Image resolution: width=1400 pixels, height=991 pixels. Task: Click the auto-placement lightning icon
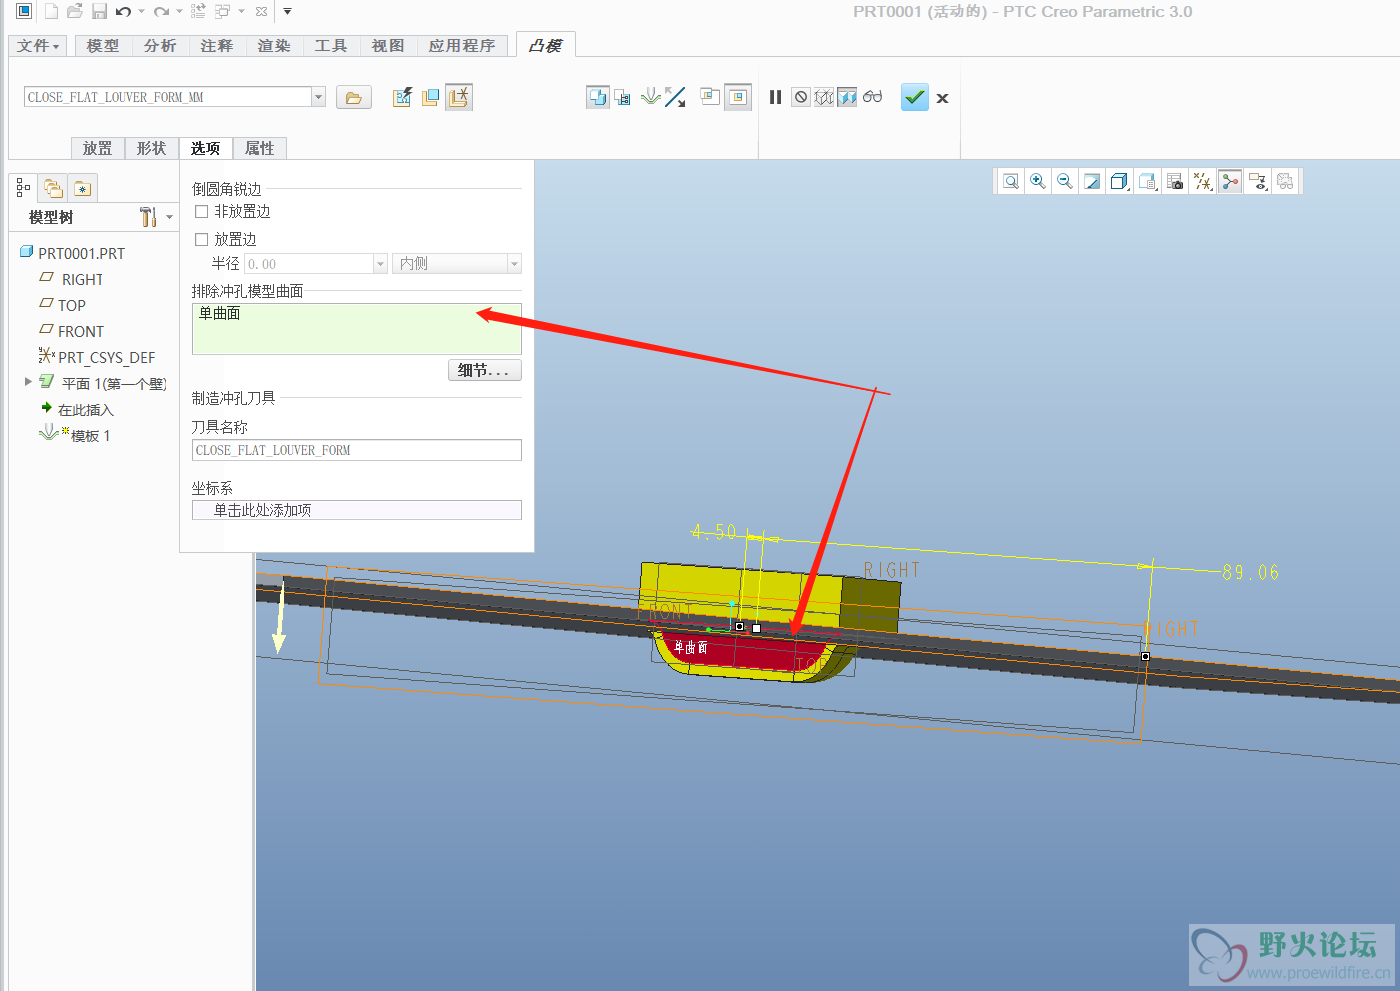(x=402, y=97)
